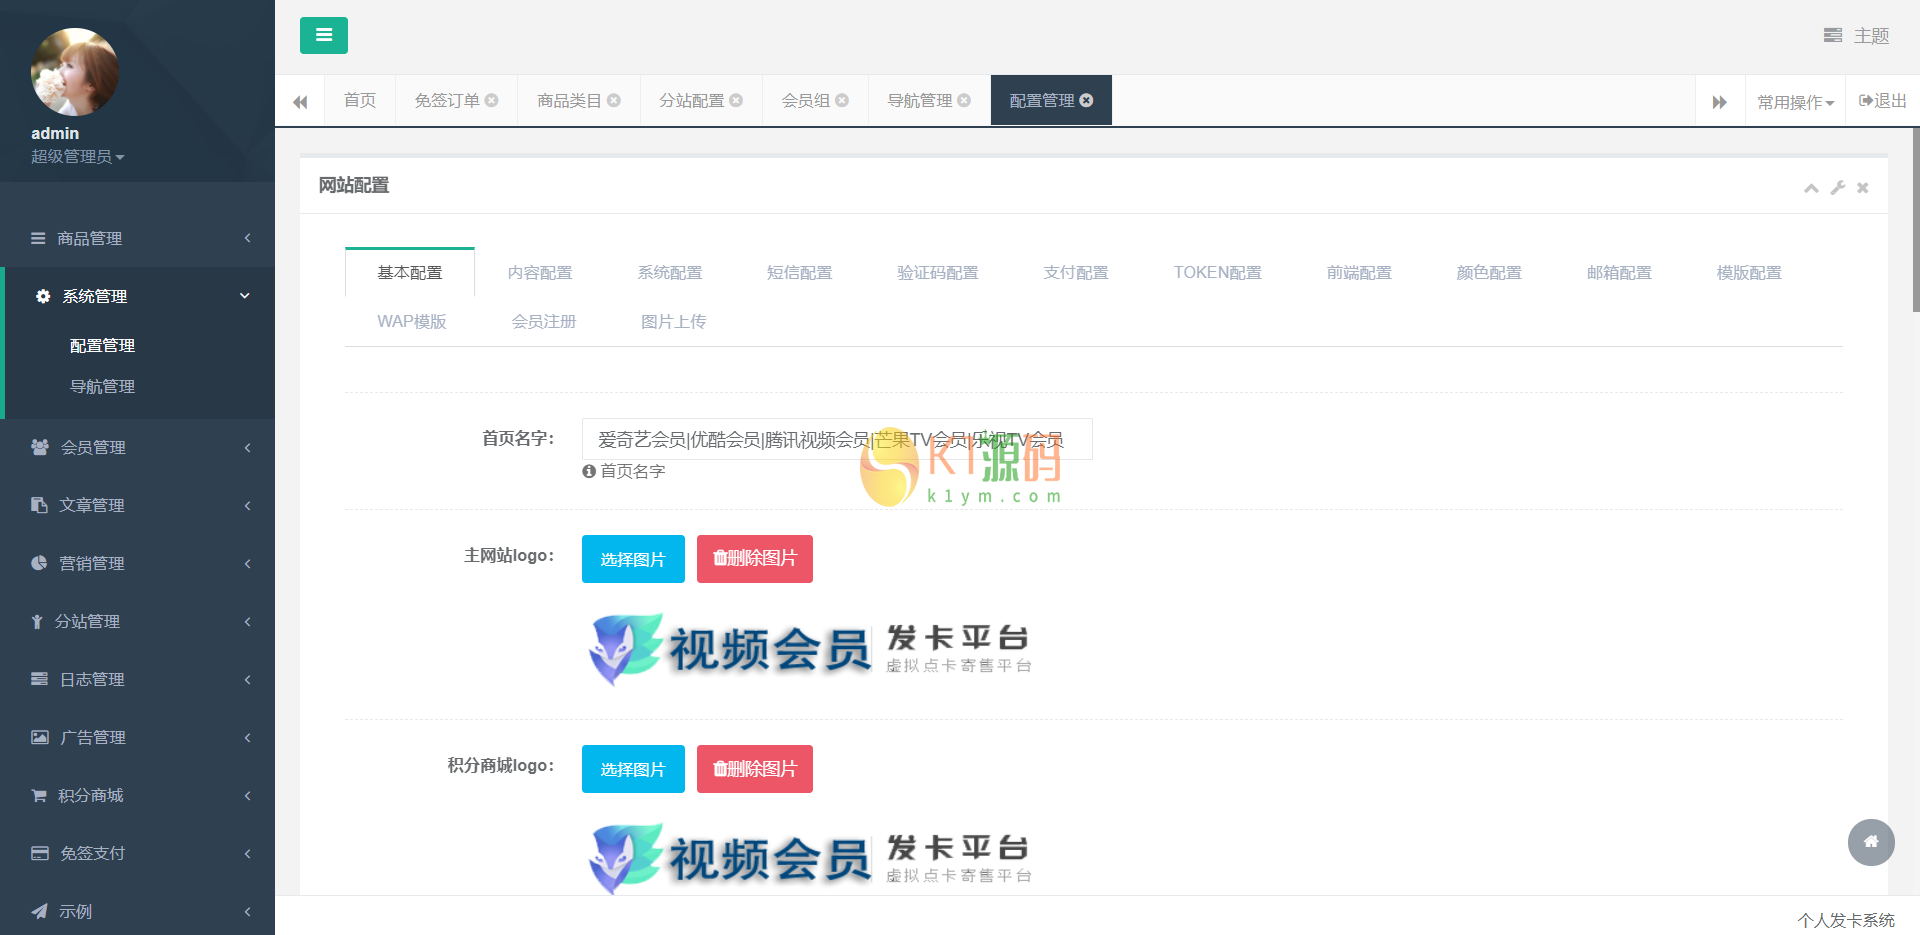
Task: Toggle the sidebar with the green hamburger button
Action: click(x=323, y=35)
